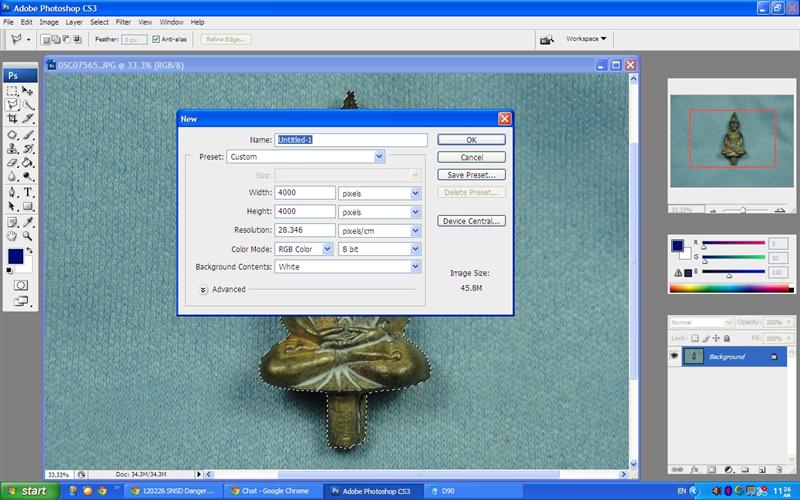Choose the Hand tool
Image resolution: width=800 pixels, height=500 pixels.
pos(12,236)
